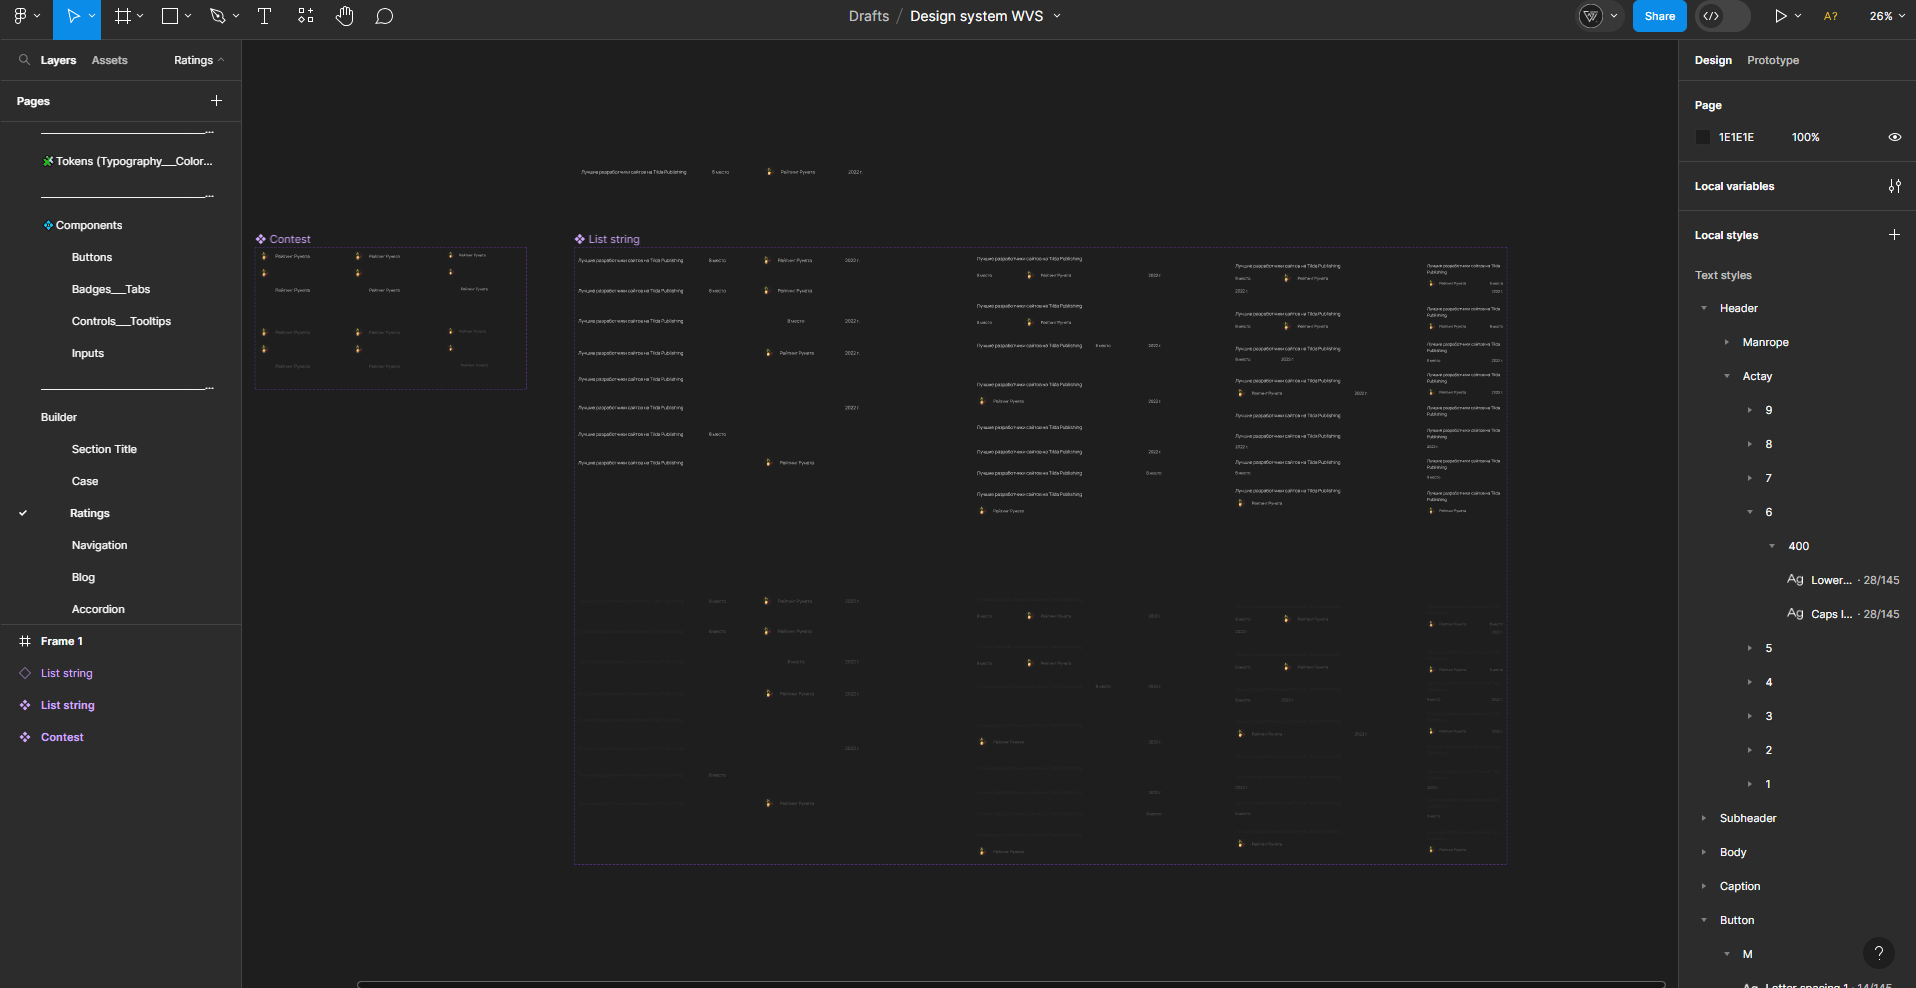Switch to the Design tab

coord(1713,60)
